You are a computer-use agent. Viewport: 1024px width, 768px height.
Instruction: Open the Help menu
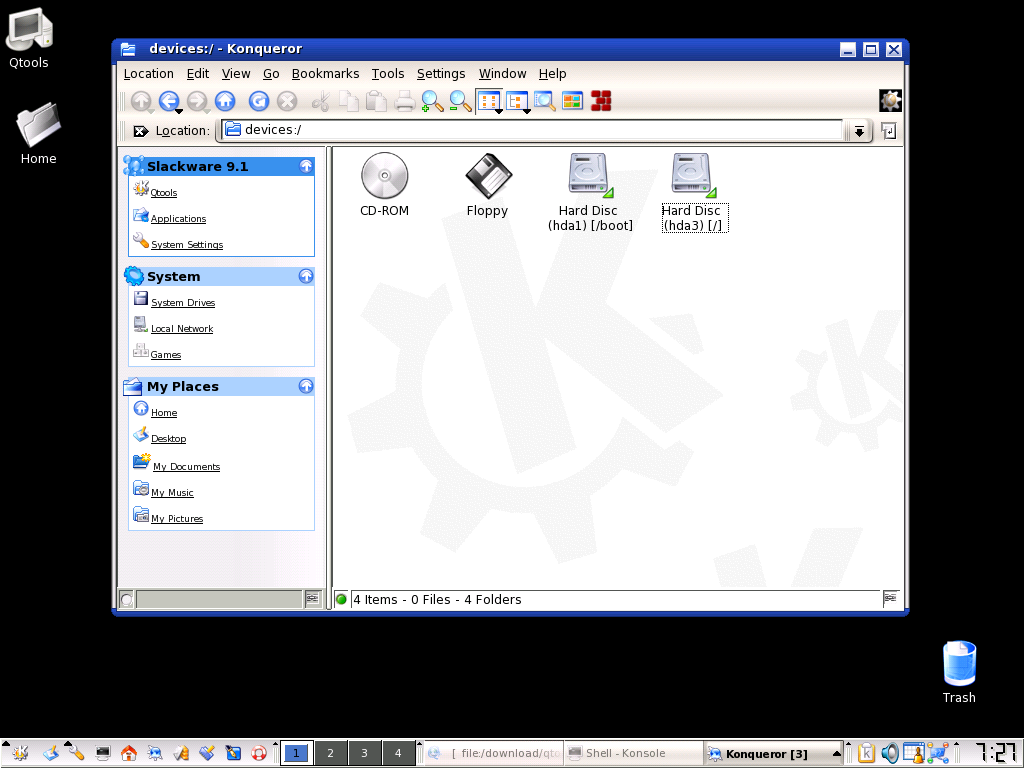point(552,74)
